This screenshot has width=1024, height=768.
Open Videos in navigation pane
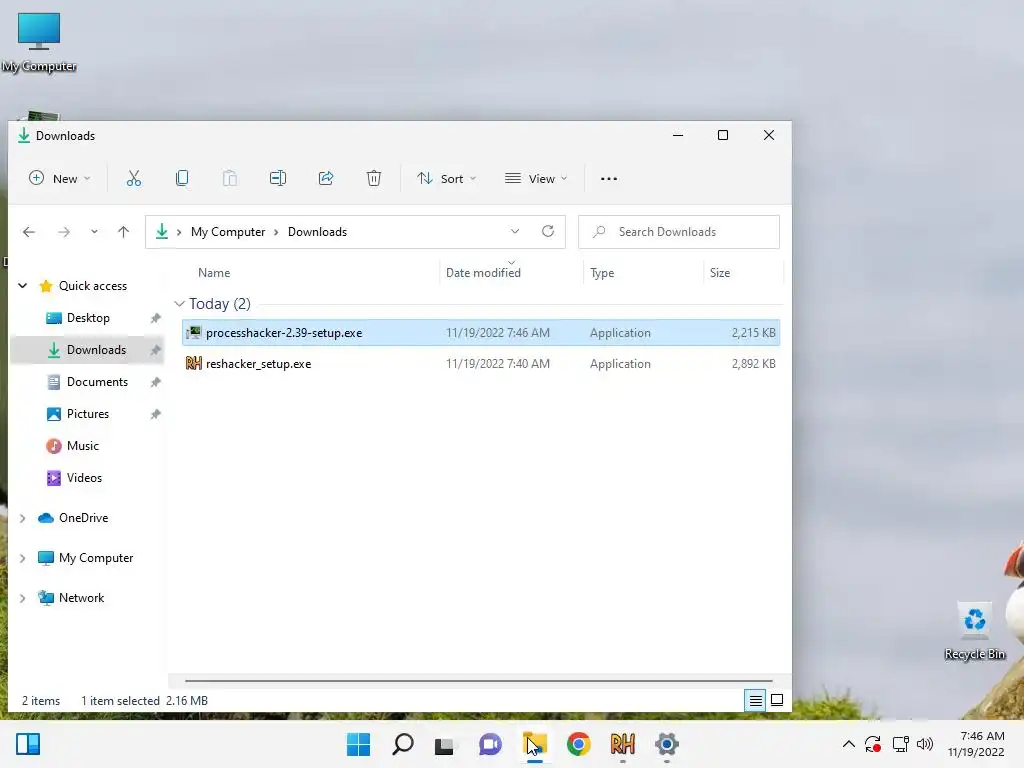[x=84, y=478]
